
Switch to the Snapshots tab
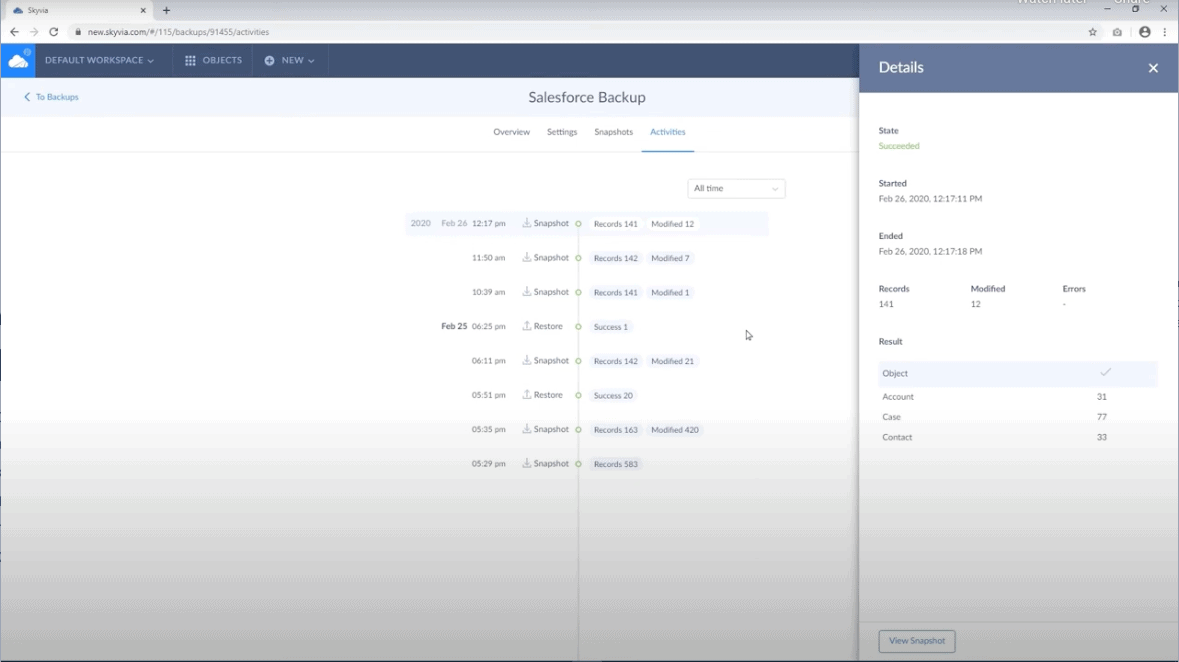pos(613,131)
